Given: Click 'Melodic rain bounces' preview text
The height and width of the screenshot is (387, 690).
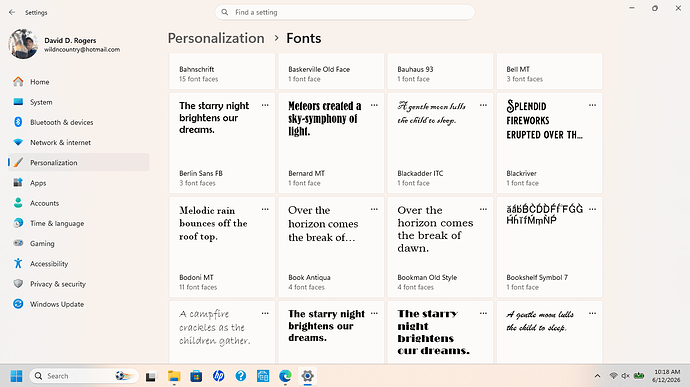Looking at the screenshot, I should point(213,223).
